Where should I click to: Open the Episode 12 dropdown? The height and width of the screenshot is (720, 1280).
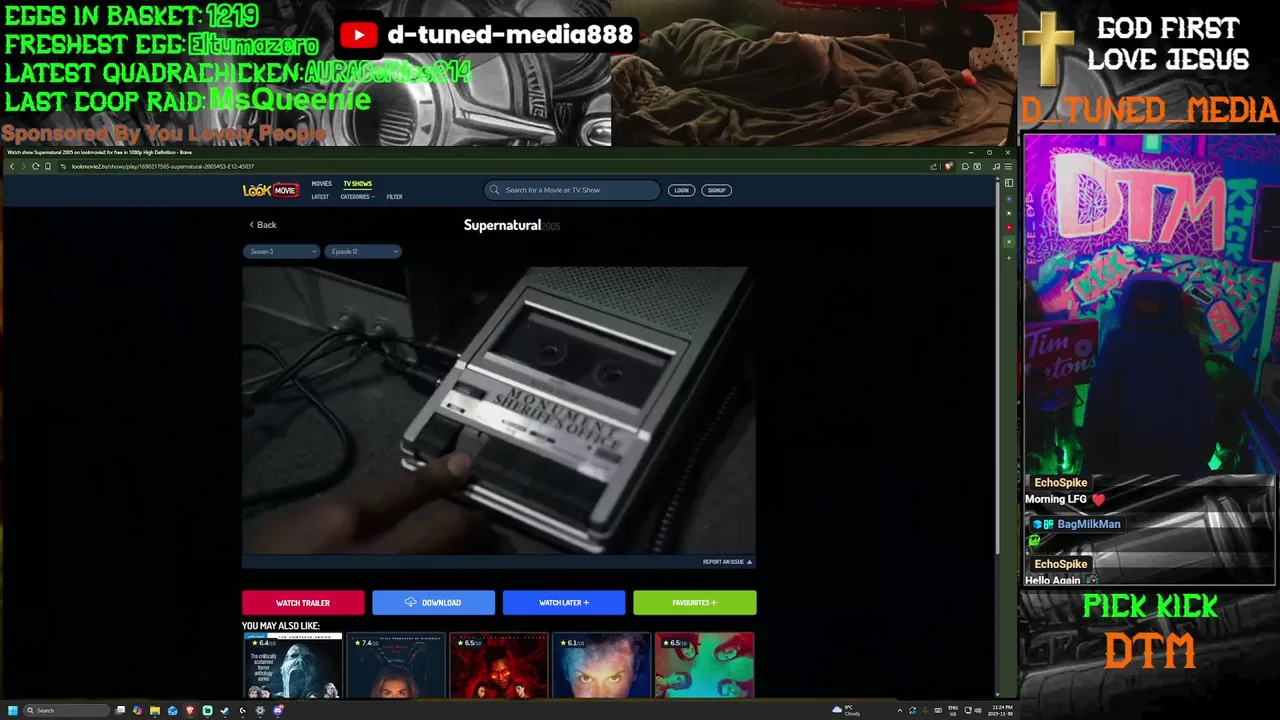pos(362,252)
